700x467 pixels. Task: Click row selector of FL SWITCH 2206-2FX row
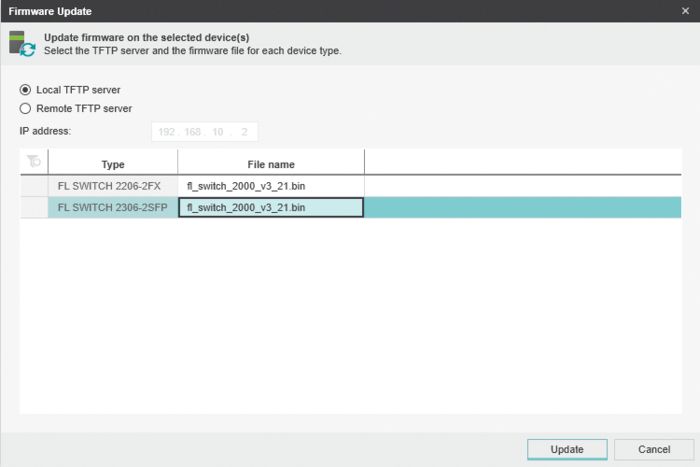coord(34,186)
